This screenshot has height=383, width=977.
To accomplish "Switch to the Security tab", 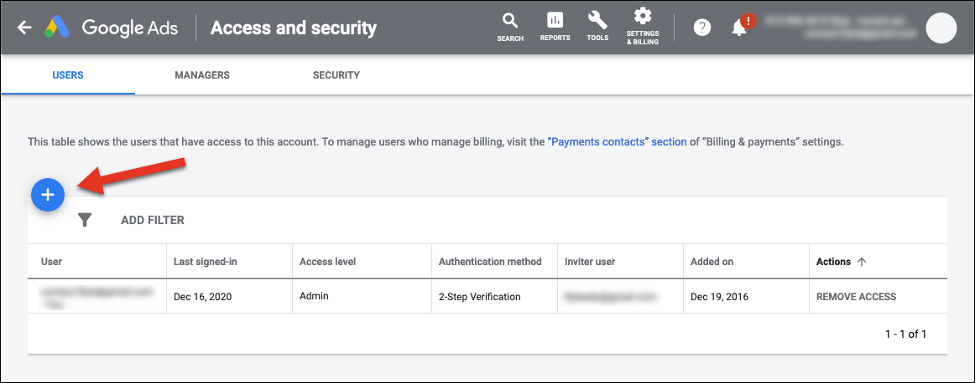I will 336,75.
